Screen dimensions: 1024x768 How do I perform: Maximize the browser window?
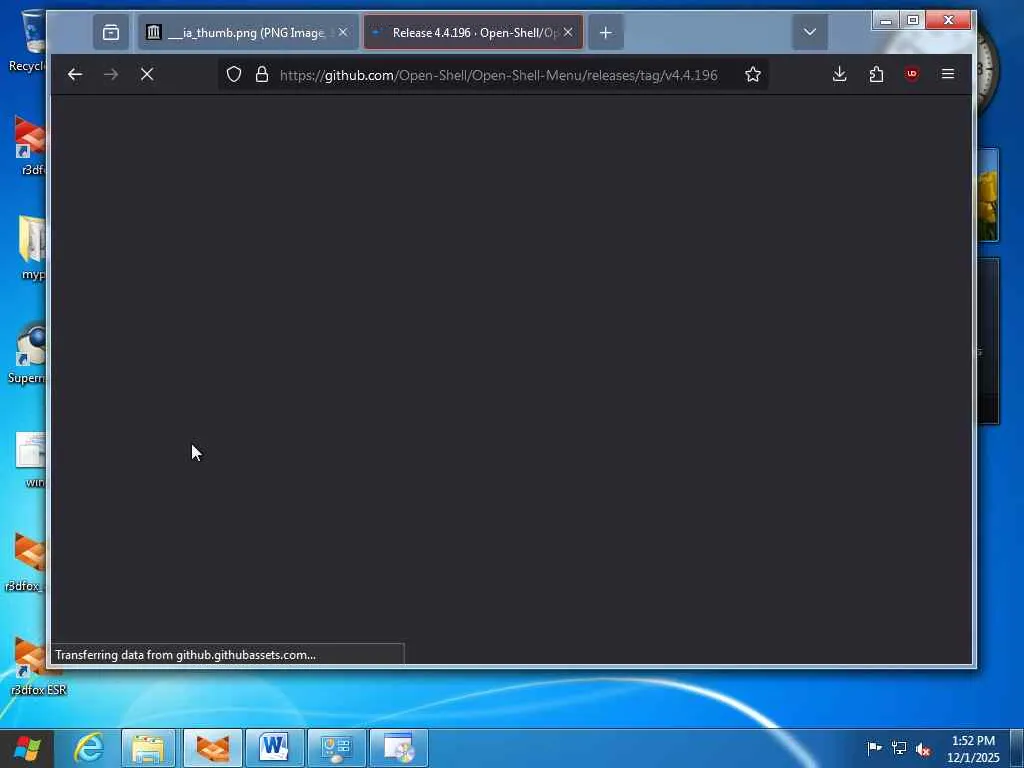(x=913, y=20)
